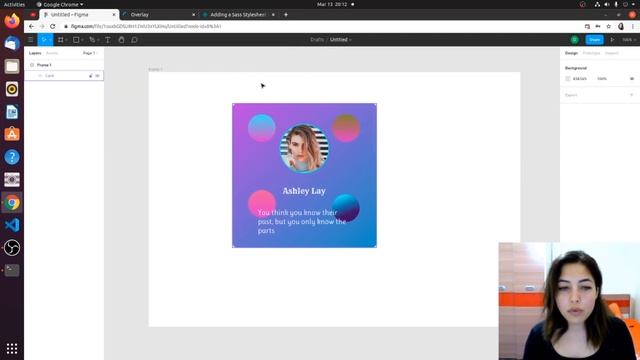Open the shape tools dropdown arrow
Screen dimensions: 640x360
coord(82,40)
